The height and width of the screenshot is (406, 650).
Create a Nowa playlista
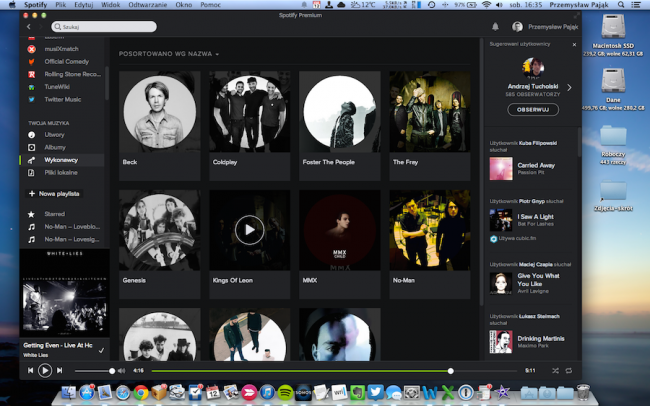tap(54, 194)
